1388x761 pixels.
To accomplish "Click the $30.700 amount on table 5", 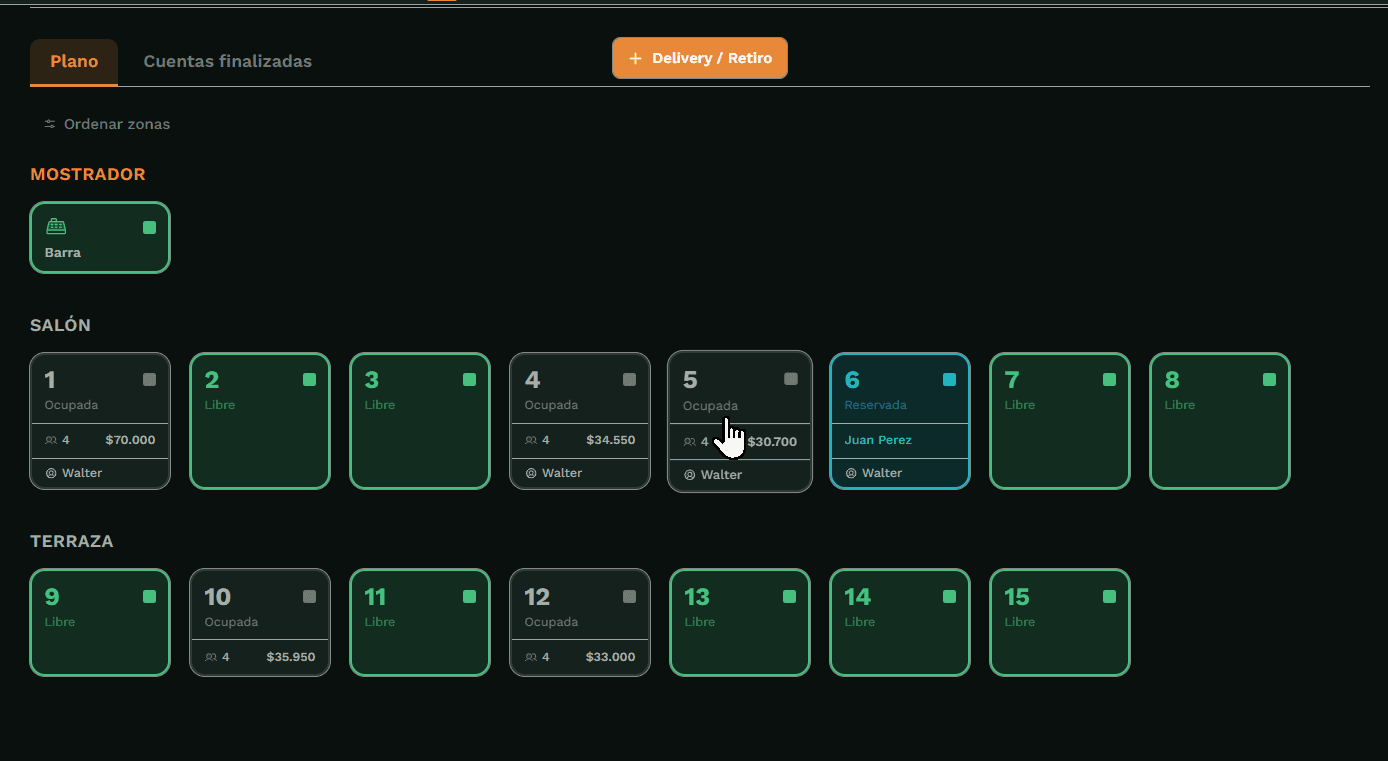I will (772, 442).
